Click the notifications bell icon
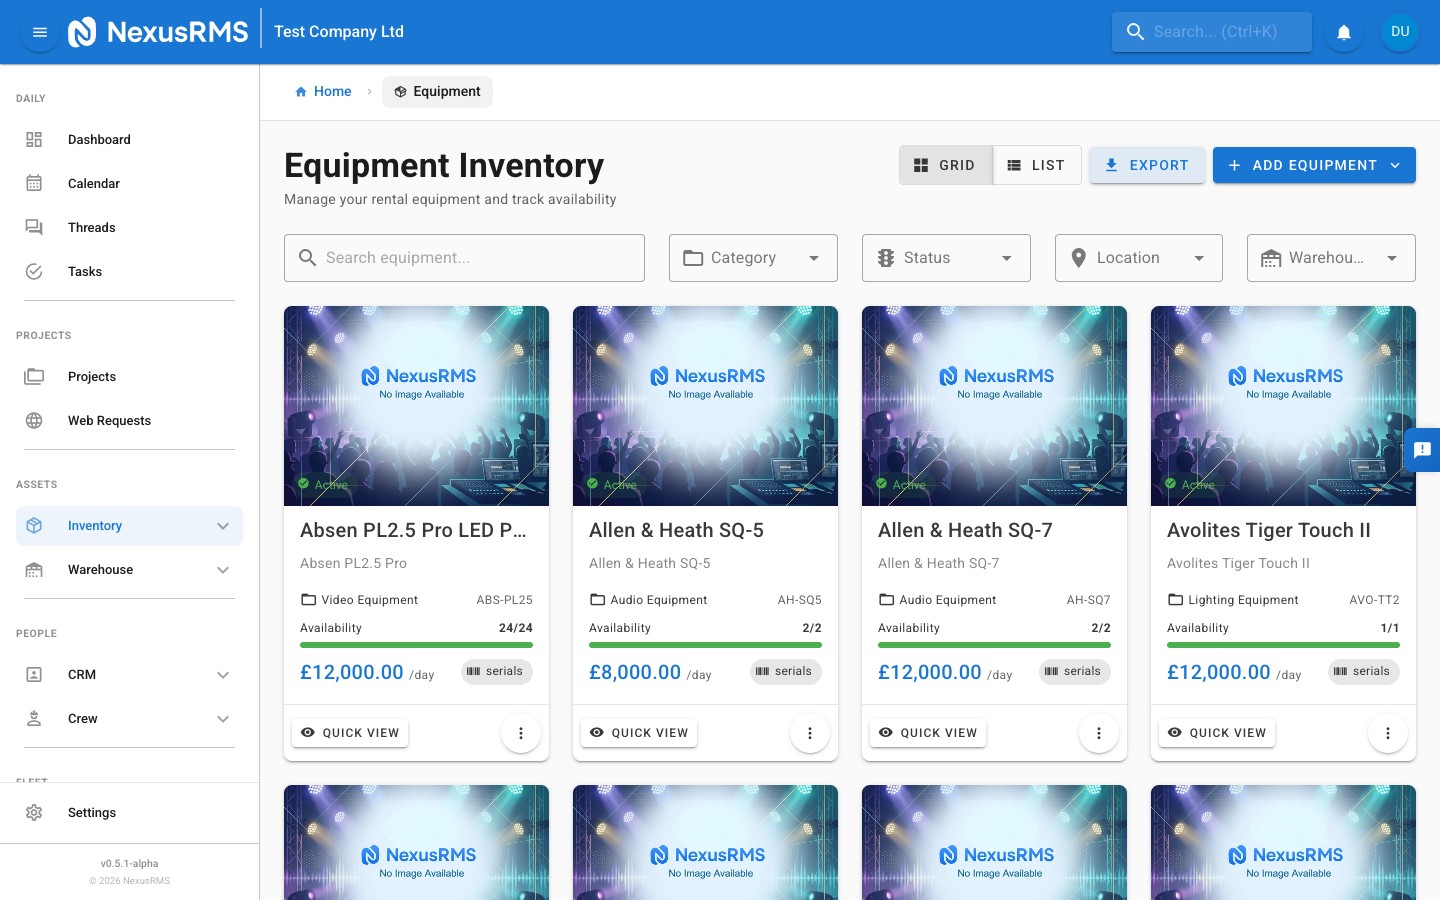The height and width of the screenshot is (900, 1440). (1344, 31)
